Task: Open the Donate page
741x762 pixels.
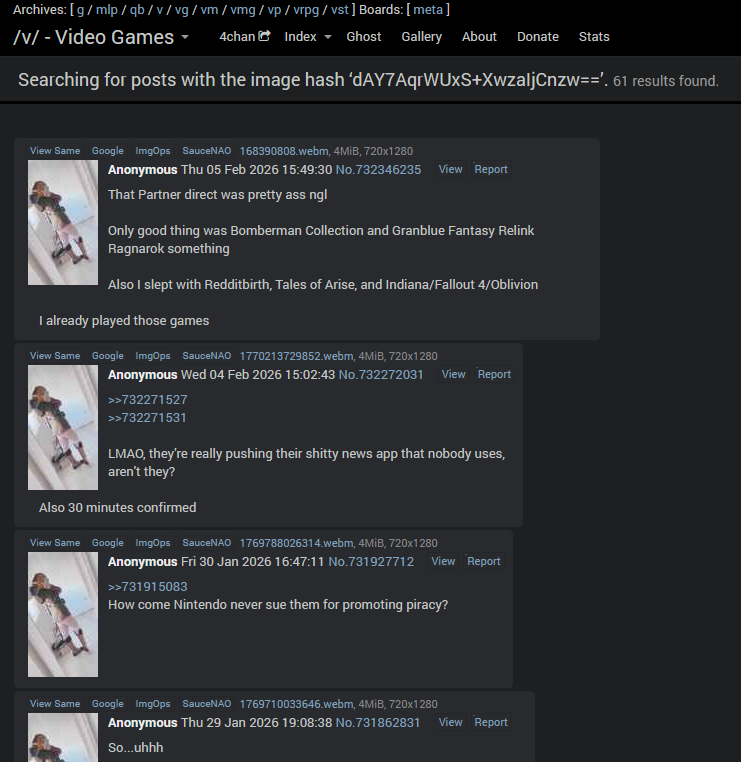Action: 538,36
